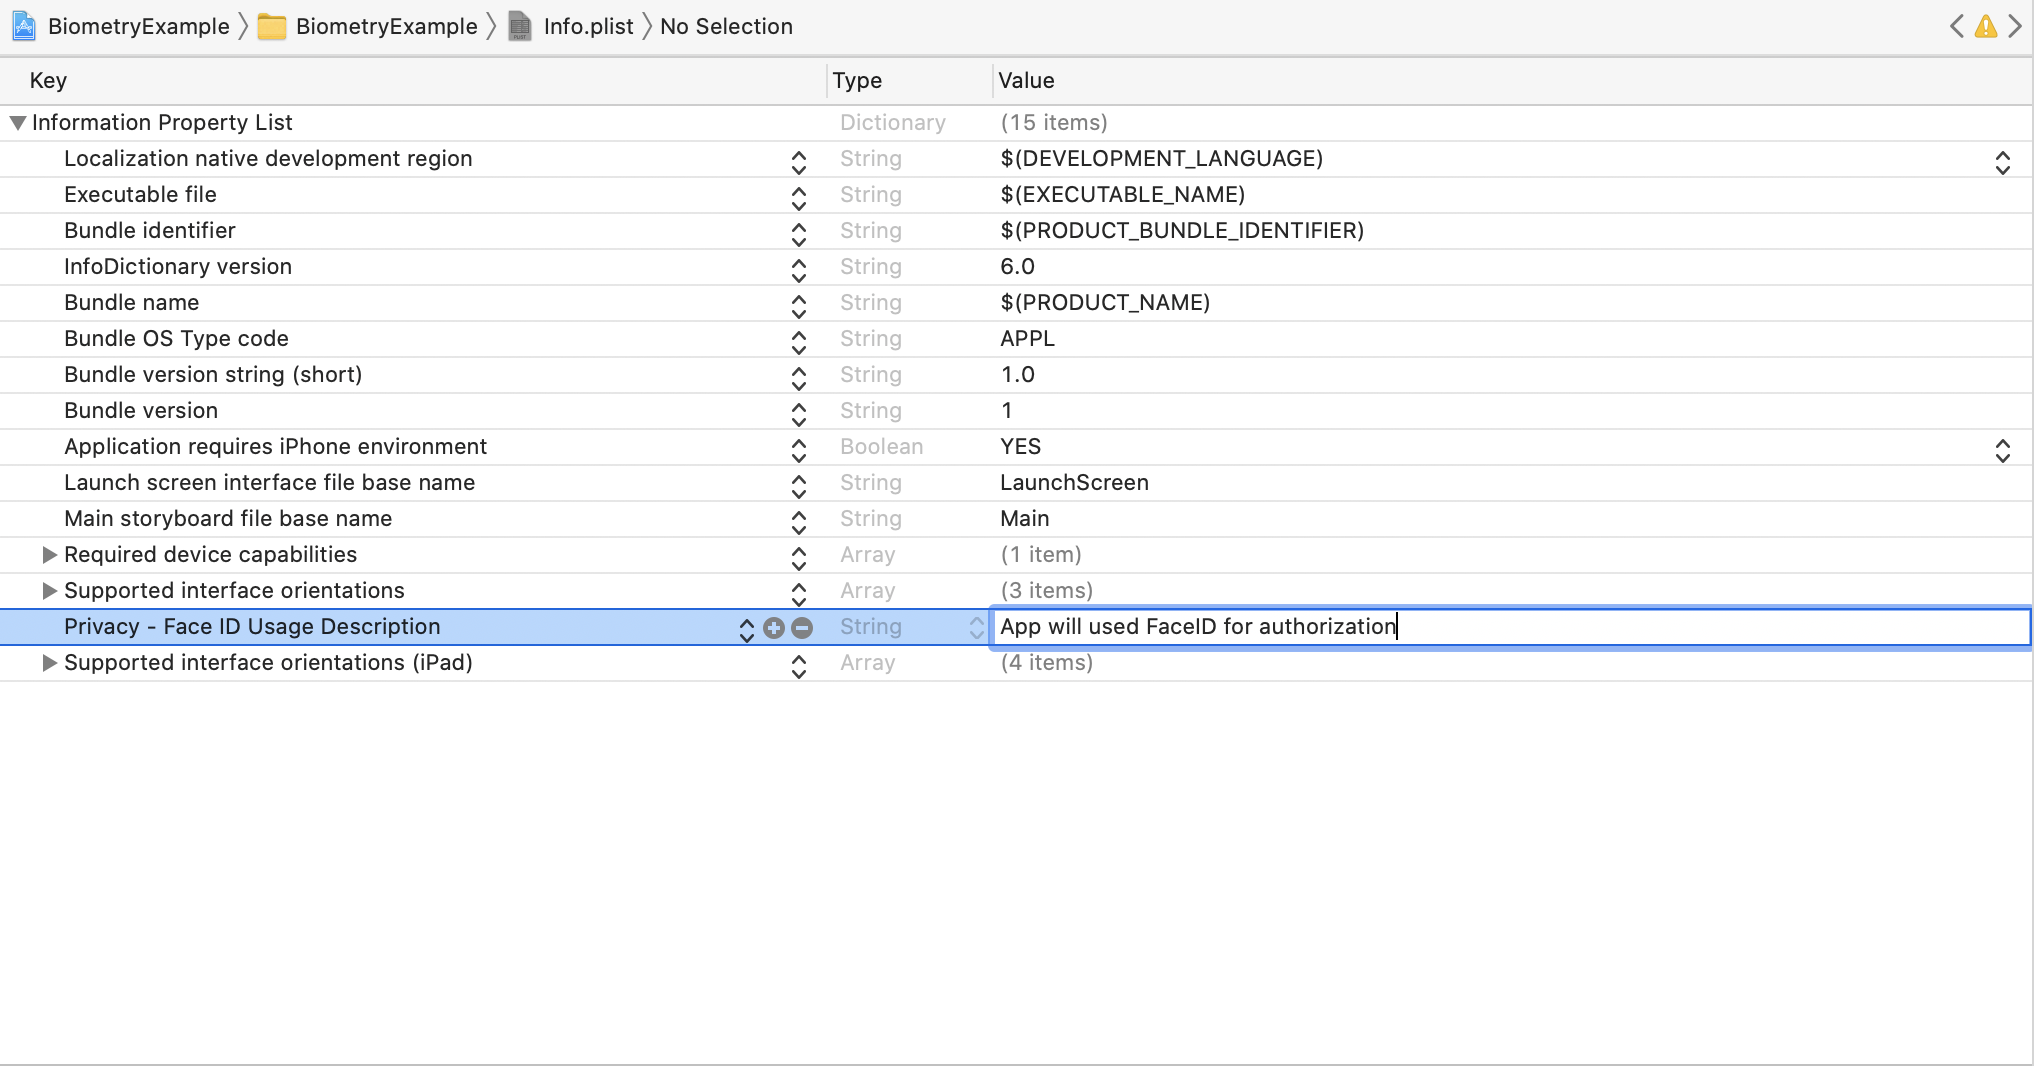Click the Face ID usage description value field

1510,627
